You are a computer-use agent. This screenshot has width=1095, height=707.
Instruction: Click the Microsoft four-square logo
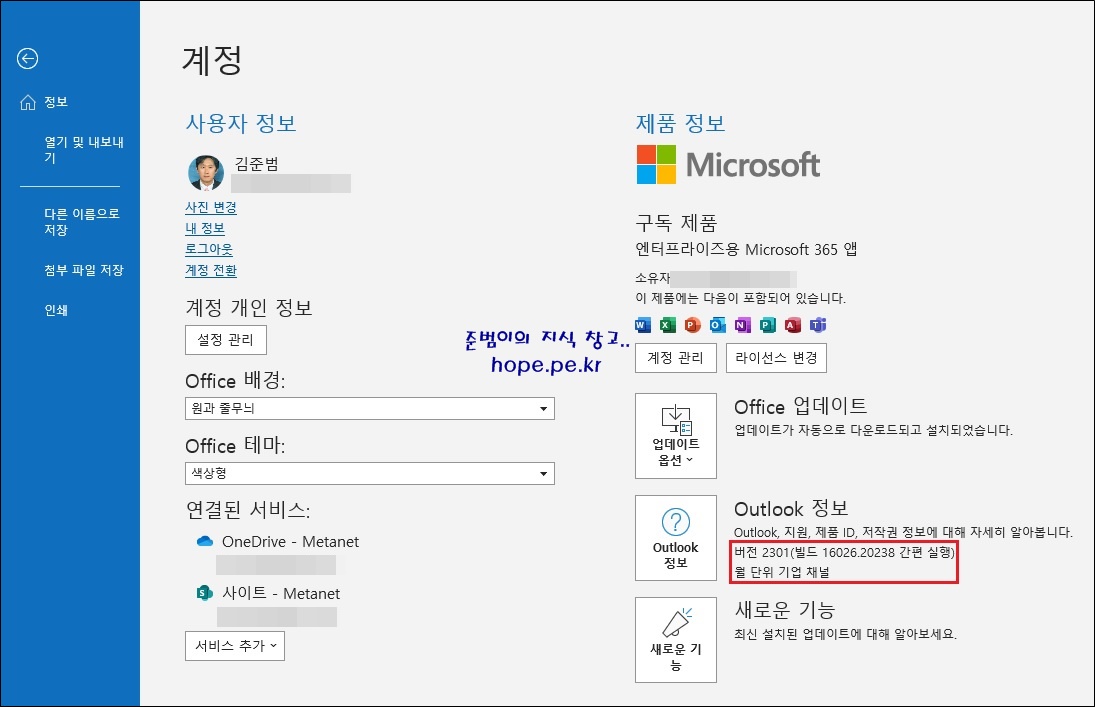pos(656,164)
